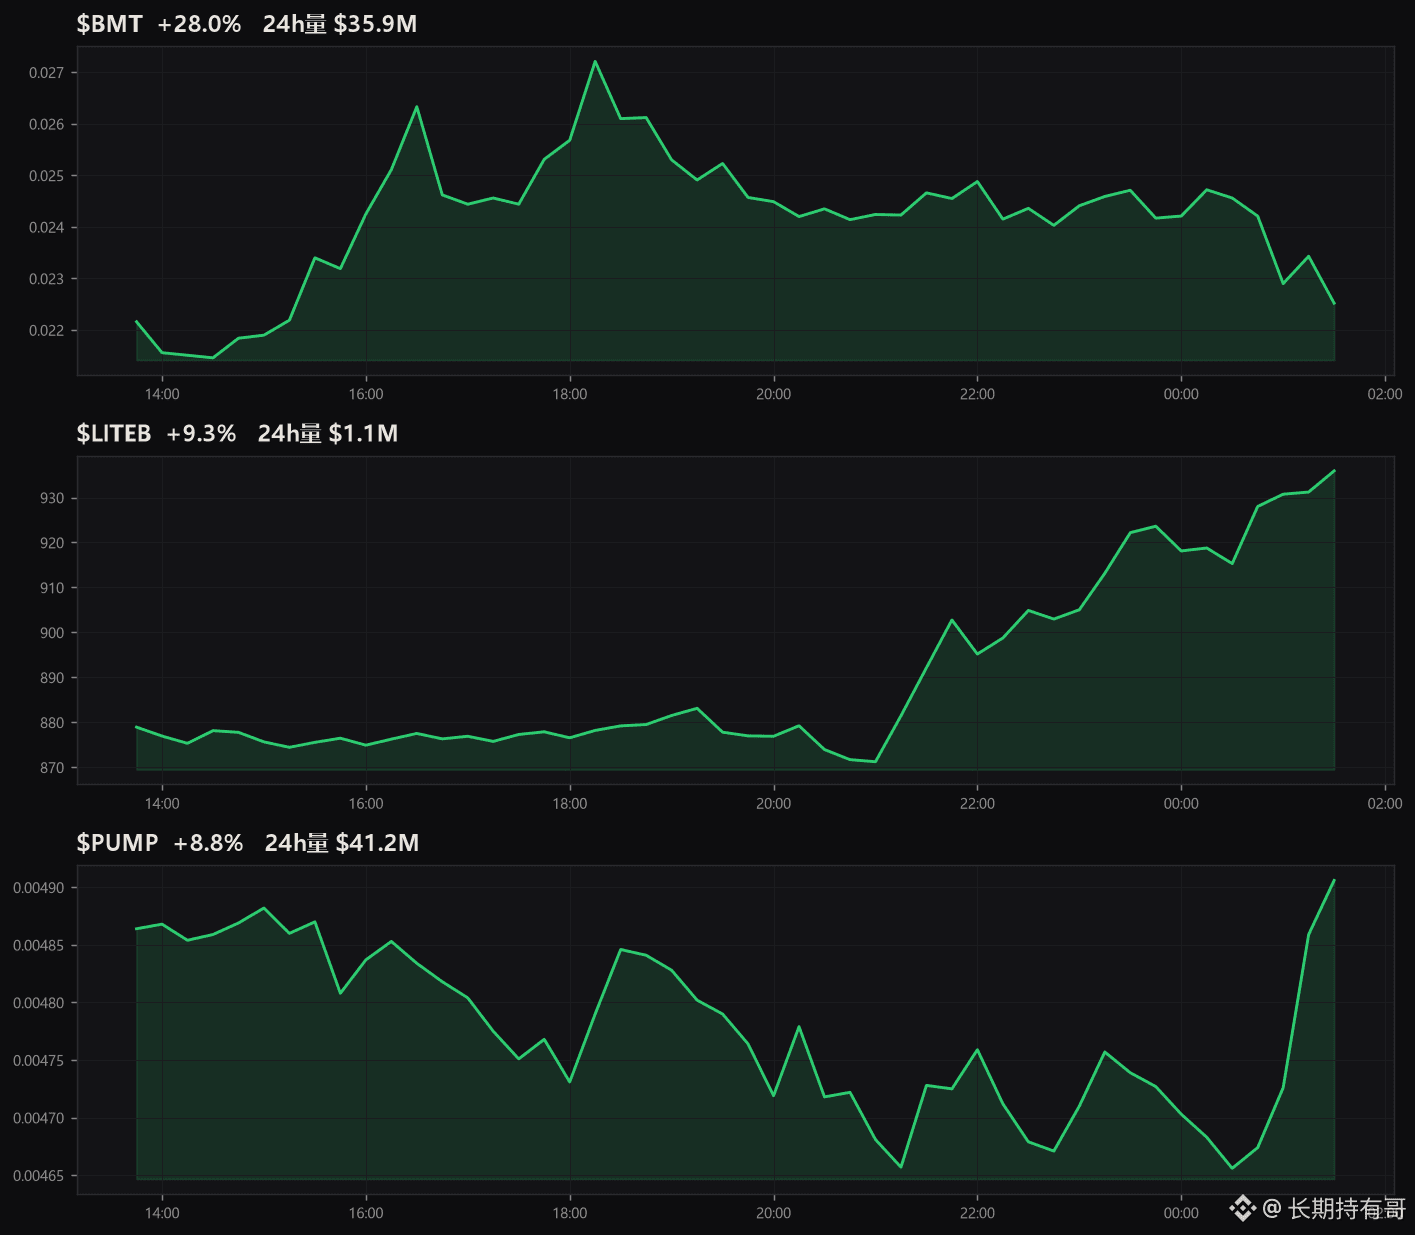
Task: Click the 910 price axis label
Action: [x=52, y=588]
